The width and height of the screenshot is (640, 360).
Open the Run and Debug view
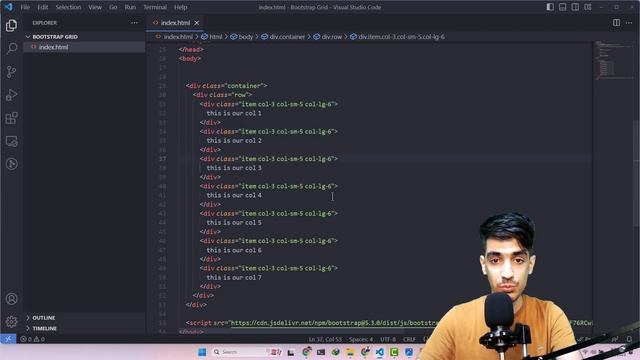[x=11, y=95]
